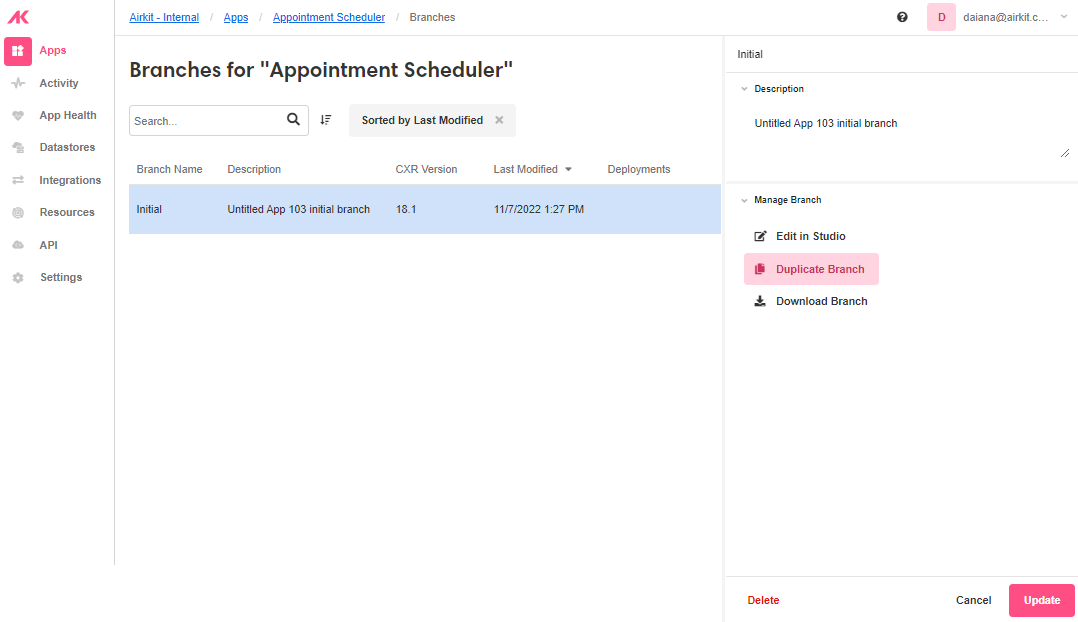Remove the Sorted by Last Modified filter

pyautogui.click(x=499, y=120)
